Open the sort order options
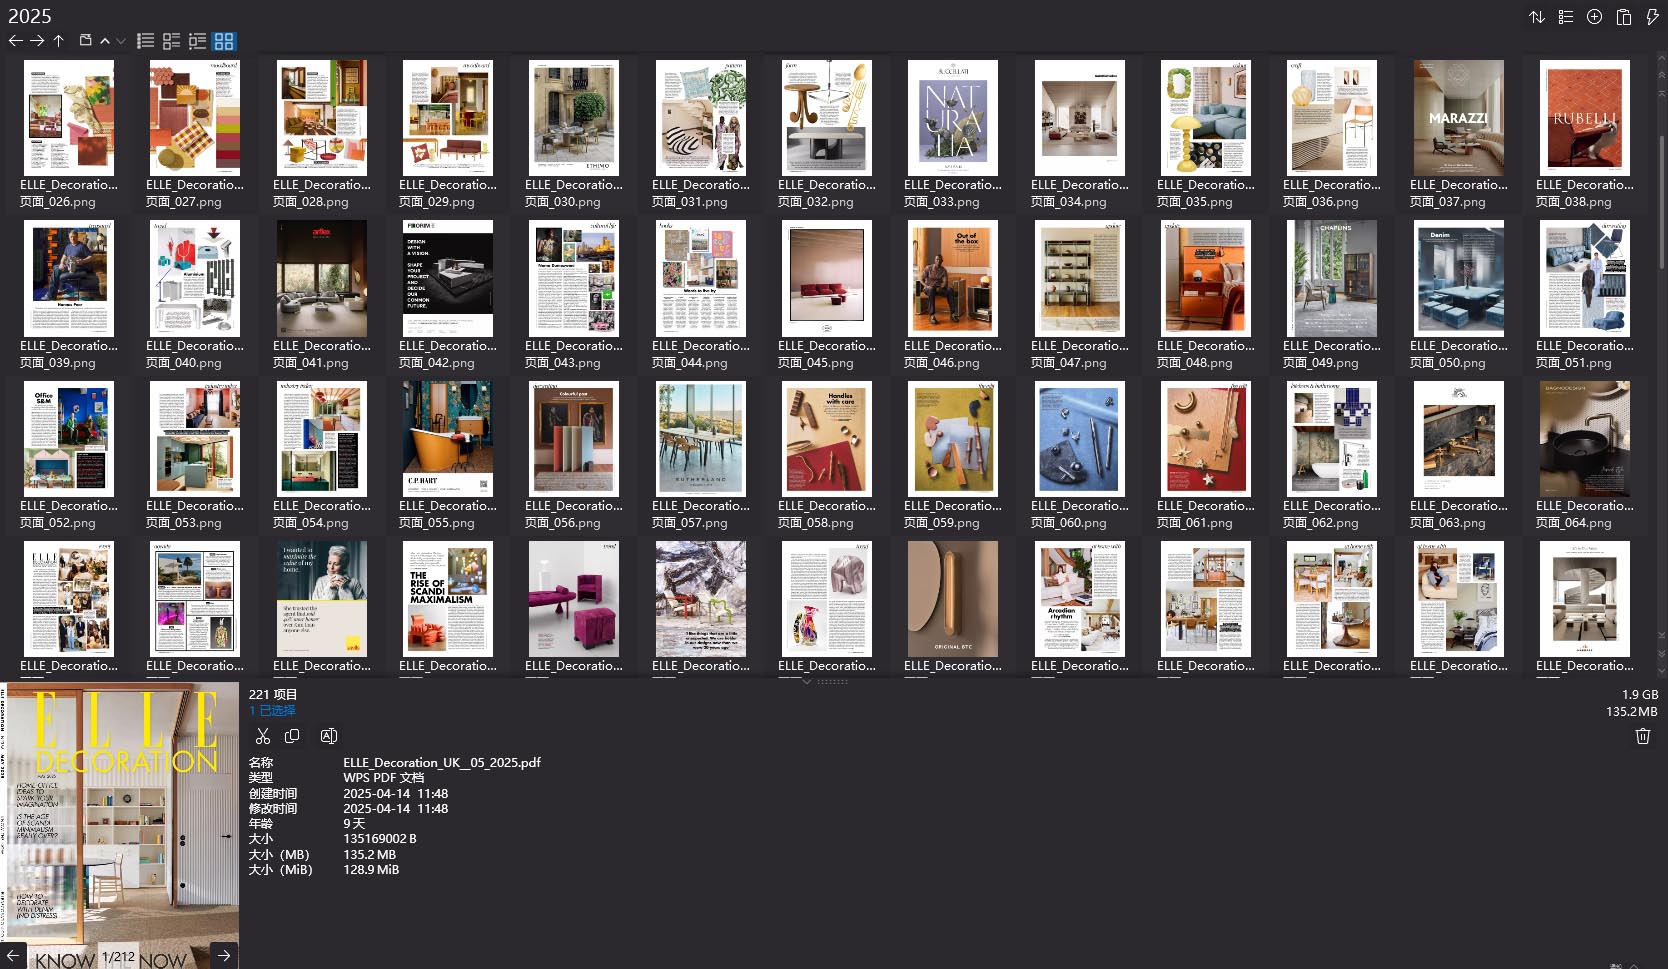The height and width of the screenshot is (969, 1668). click(1537, 17)
